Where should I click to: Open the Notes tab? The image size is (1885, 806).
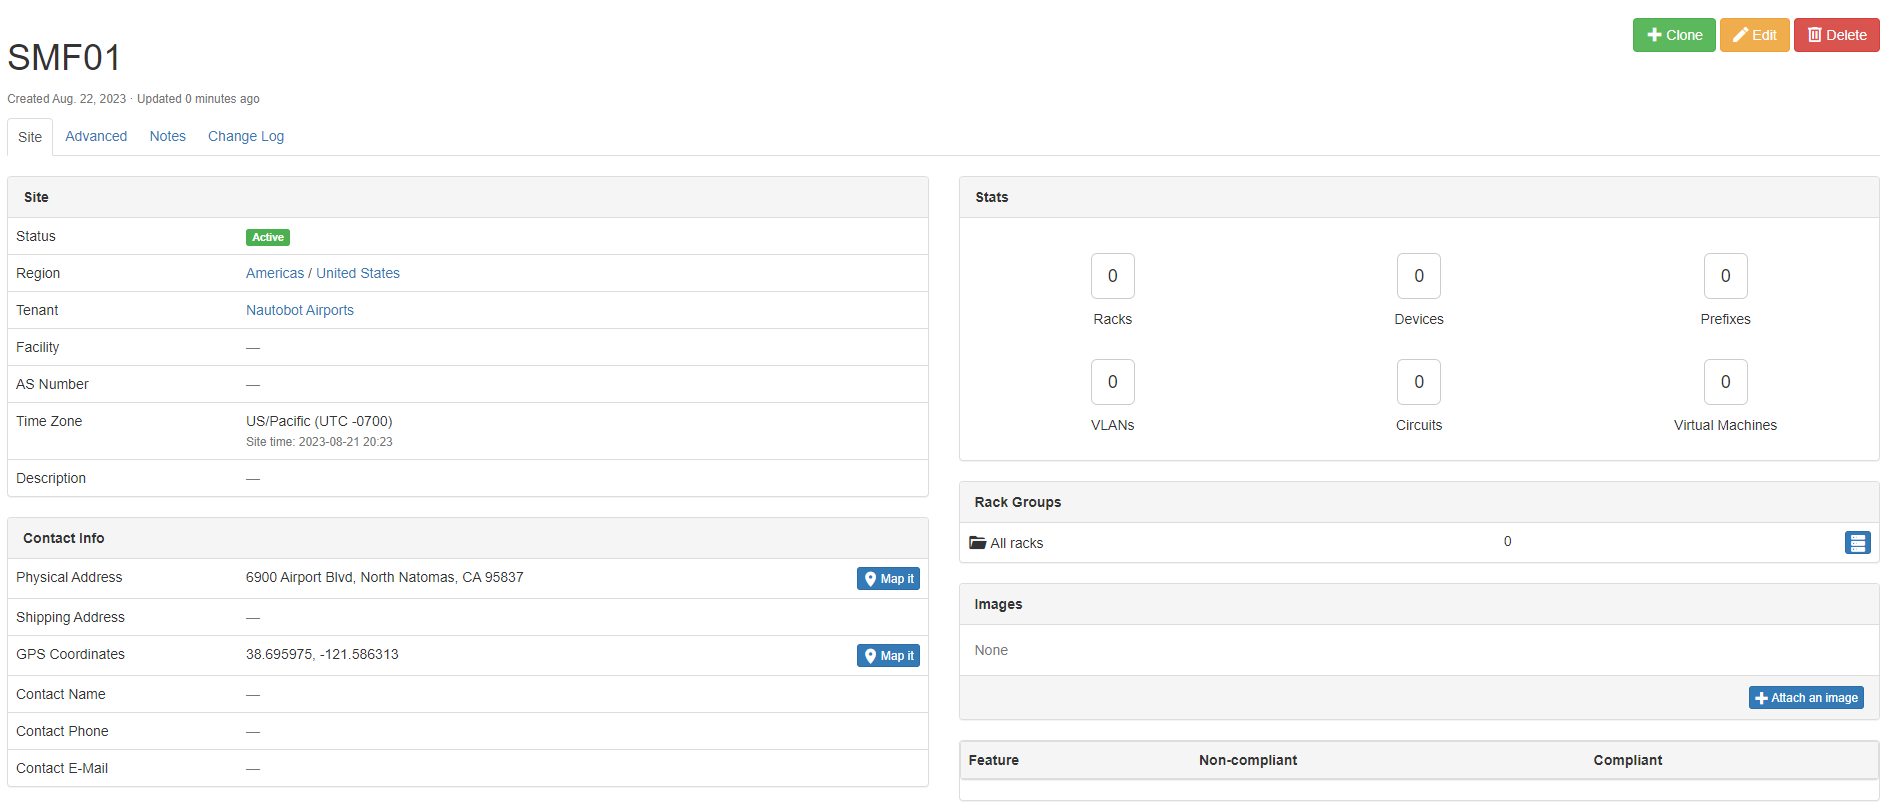tap(167, 137)
